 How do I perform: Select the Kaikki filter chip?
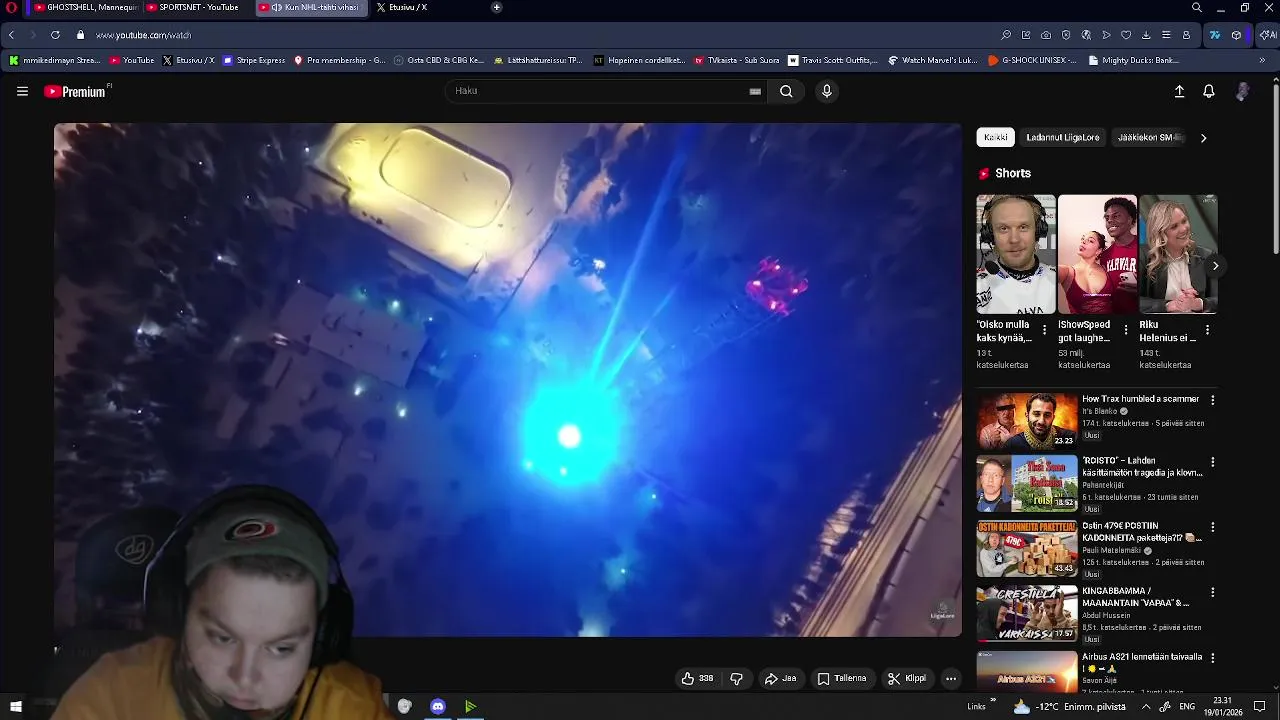pos(995,137)
